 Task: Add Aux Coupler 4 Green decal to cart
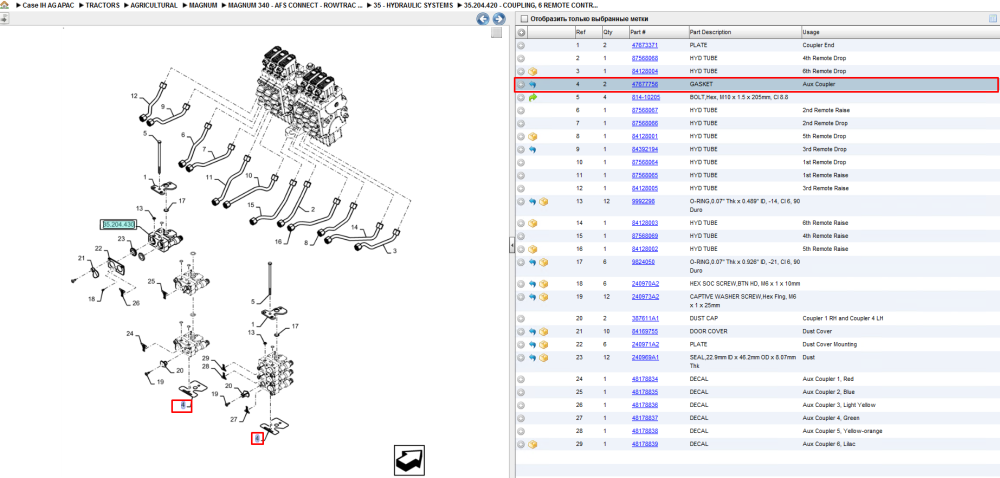point(521,418)
